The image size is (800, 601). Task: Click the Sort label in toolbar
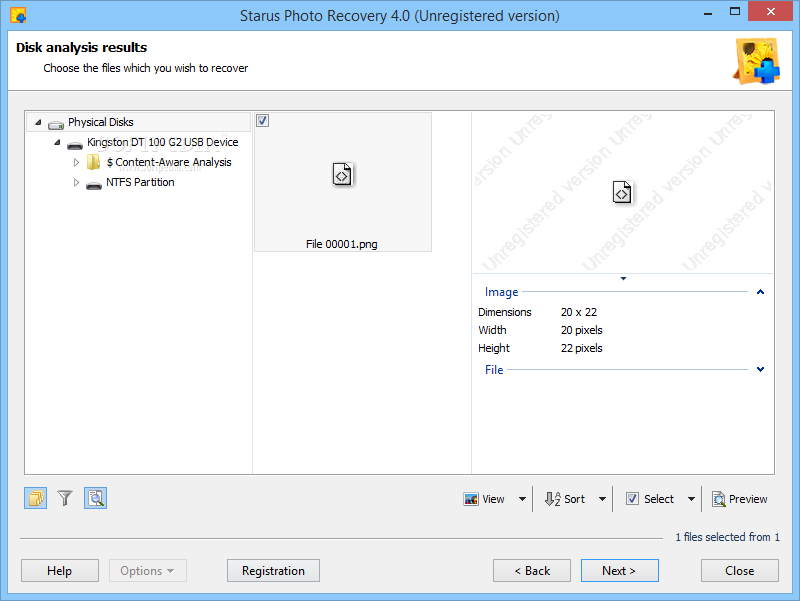tap(574, 499)
